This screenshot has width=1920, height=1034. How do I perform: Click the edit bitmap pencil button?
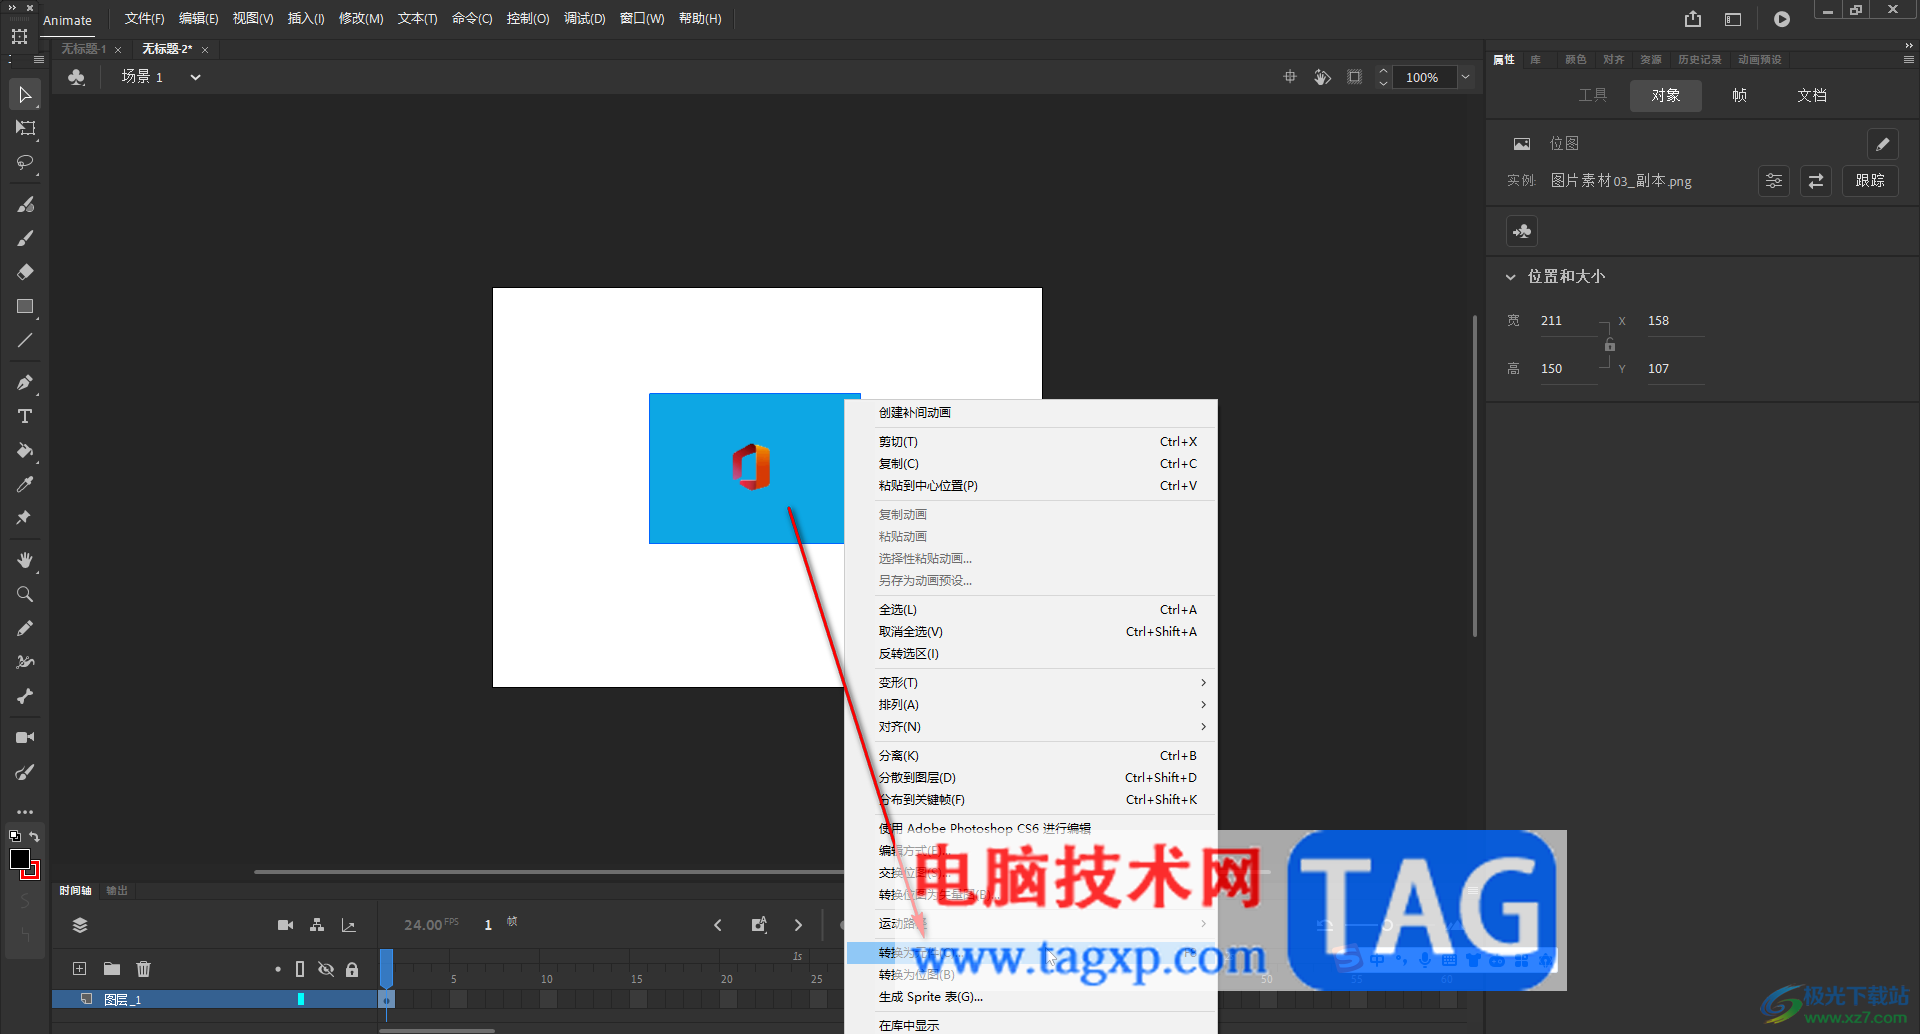tap(1882, 144)
